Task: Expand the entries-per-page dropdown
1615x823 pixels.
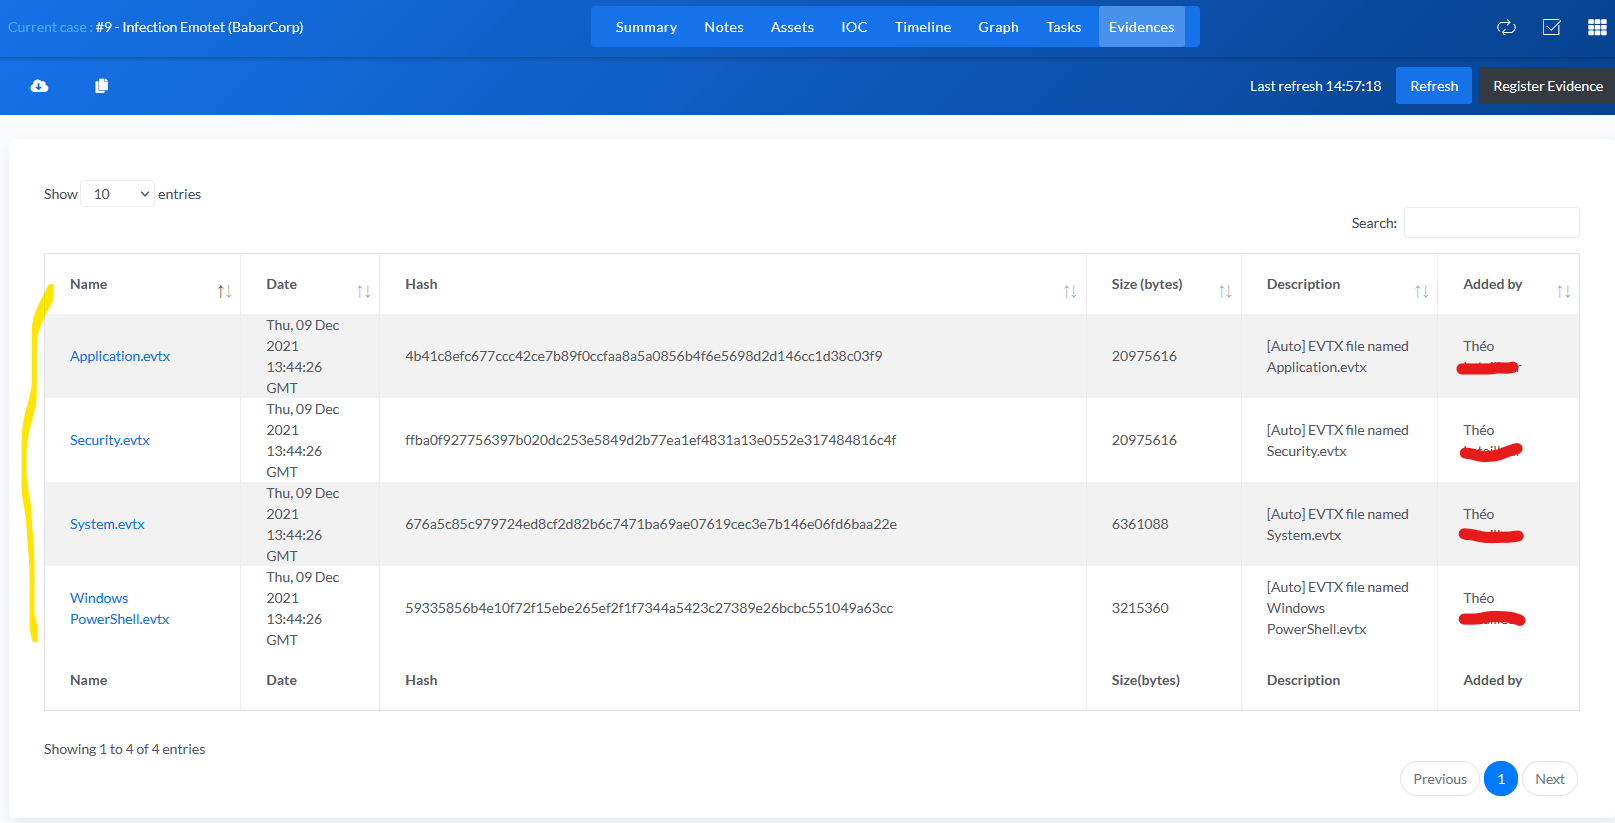Action: click(118, 194)
